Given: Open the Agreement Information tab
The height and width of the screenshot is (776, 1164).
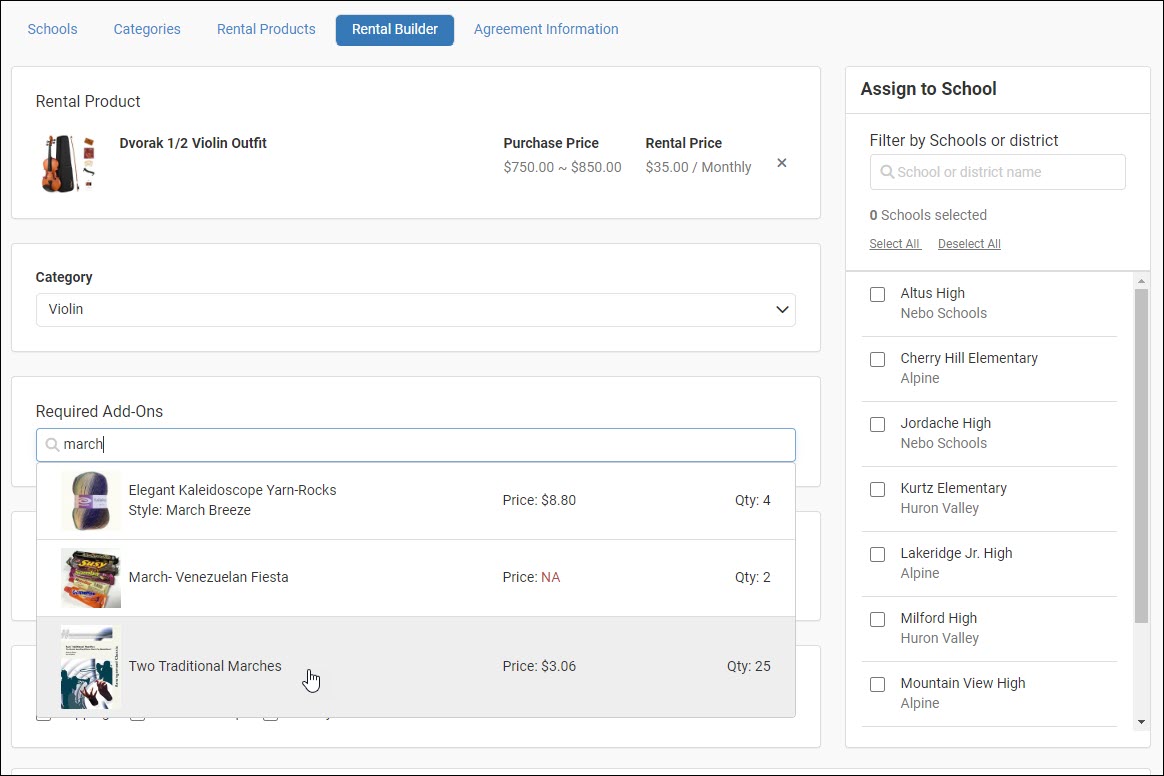Looking at the screenshot, I should (x=546, y=29).
